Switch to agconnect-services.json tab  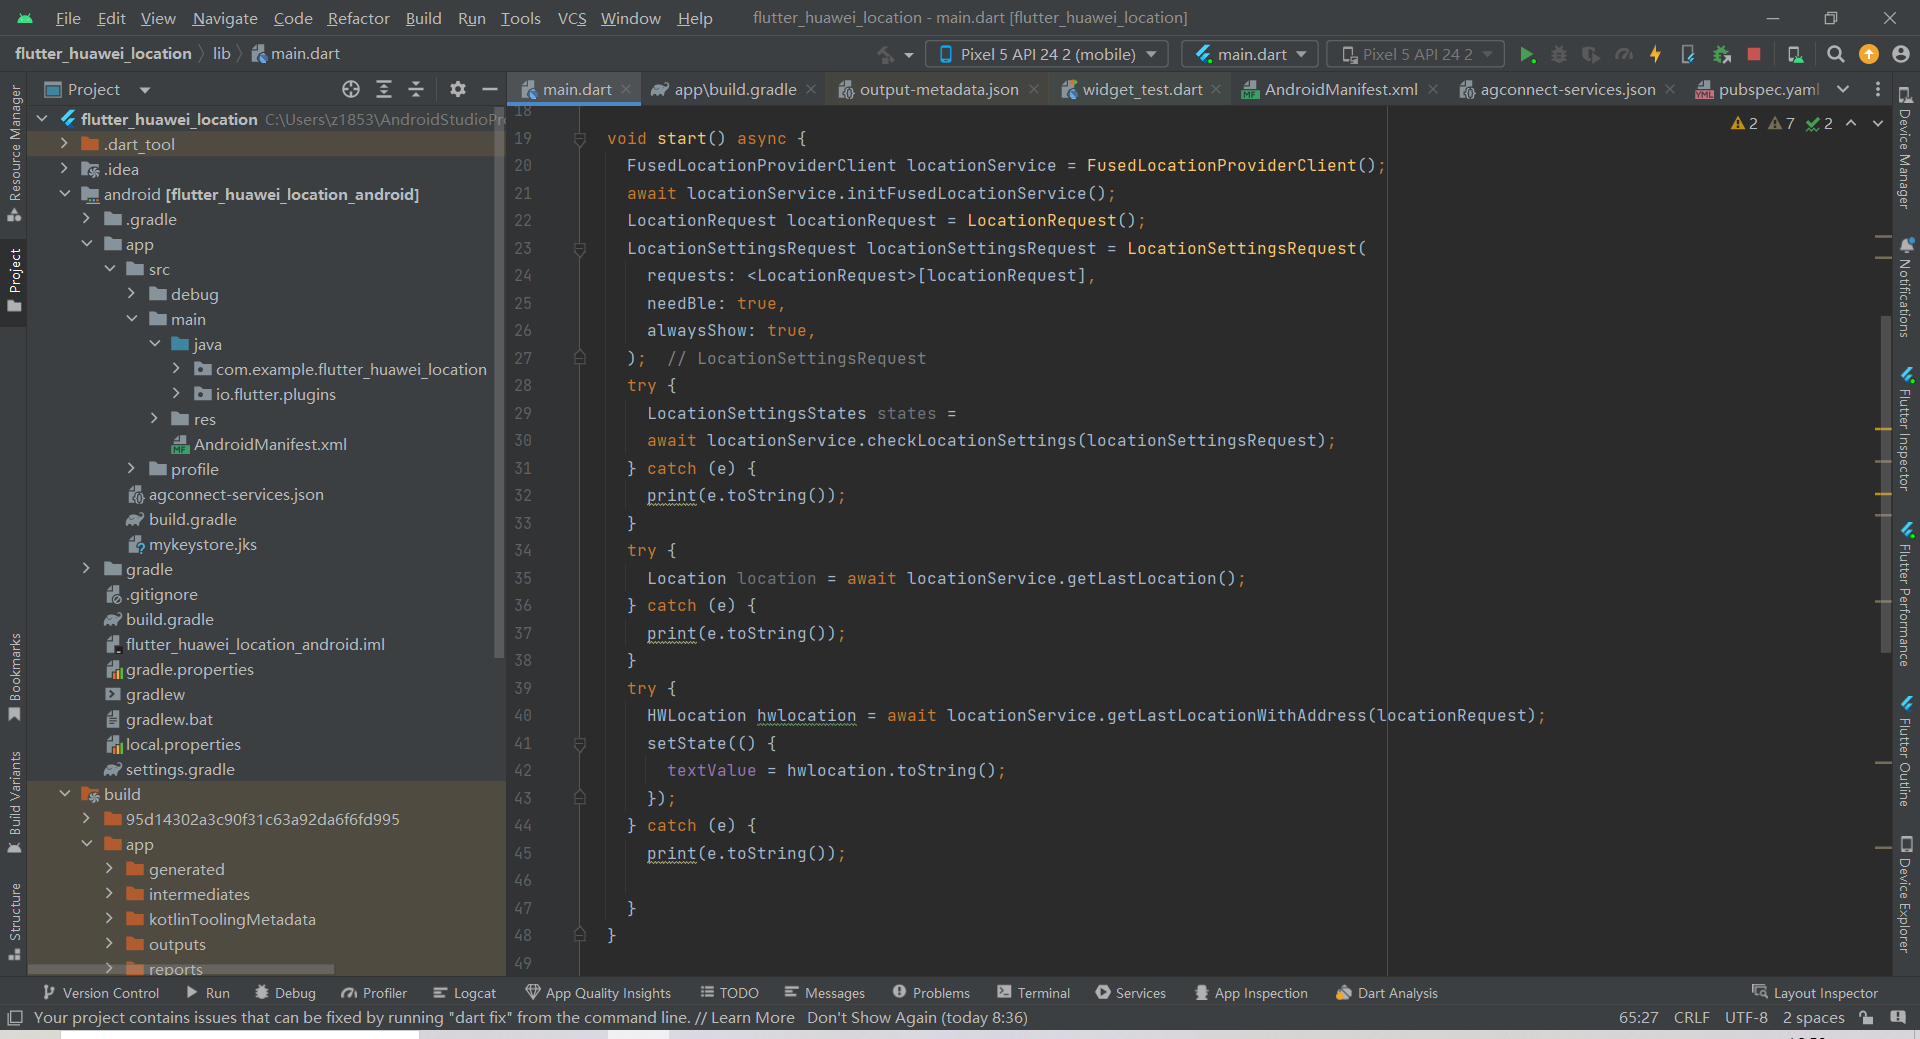pos(1567,89)
